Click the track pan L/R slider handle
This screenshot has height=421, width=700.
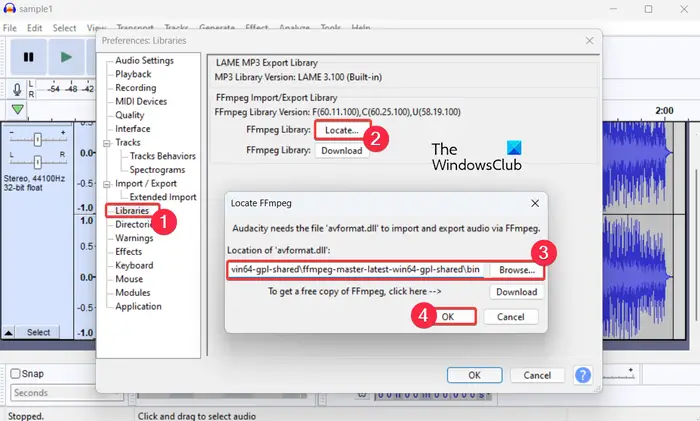tap(38, 162)
